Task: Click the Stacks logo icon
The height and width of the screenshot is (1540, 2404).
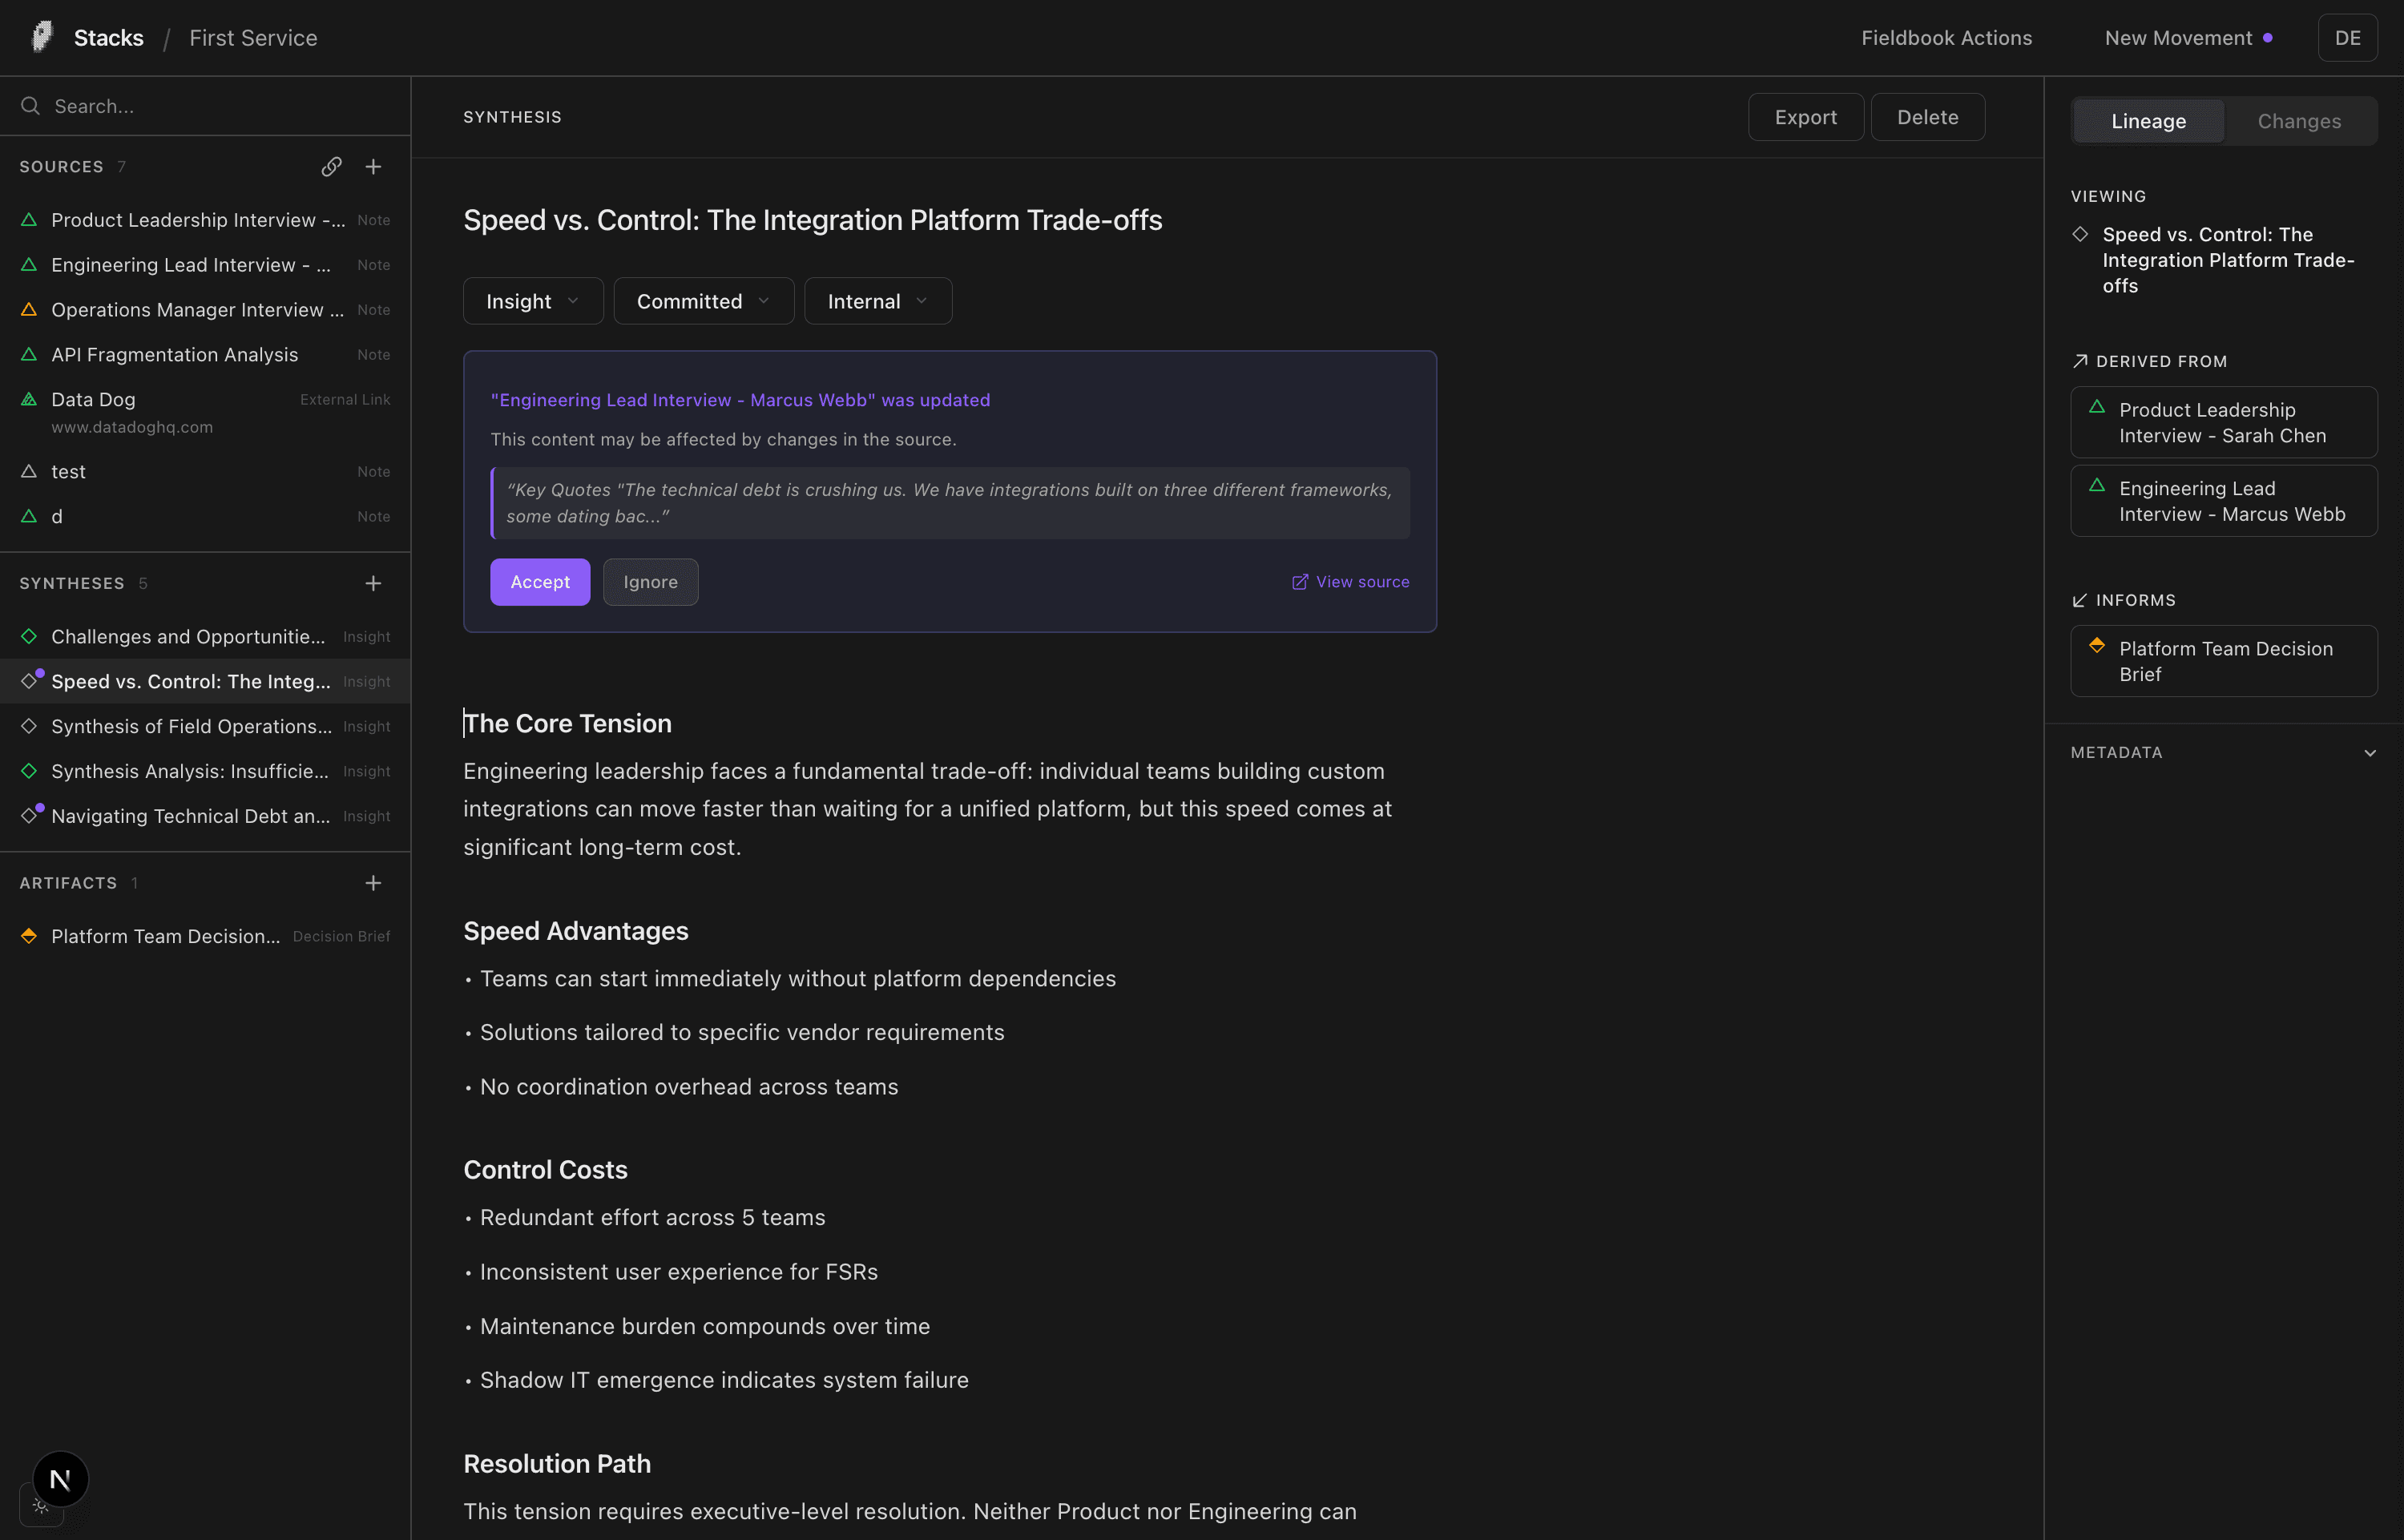Action: pos(42,37)
